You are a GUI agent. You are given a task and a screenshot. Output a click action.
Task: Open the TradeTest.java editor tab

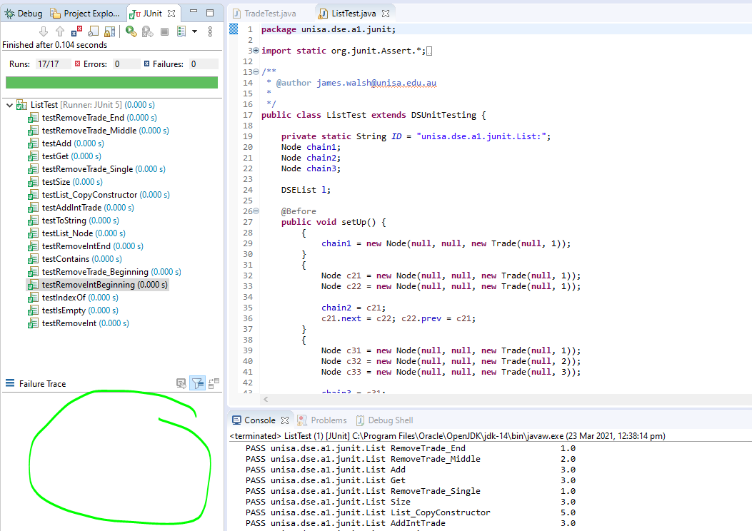click(265, 13)
